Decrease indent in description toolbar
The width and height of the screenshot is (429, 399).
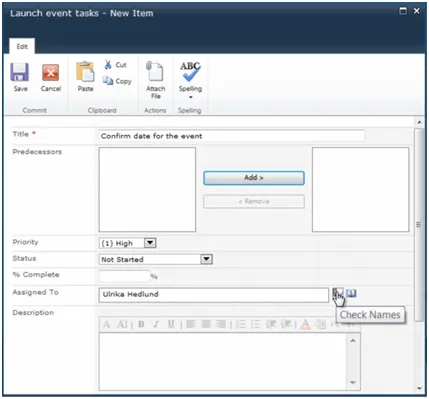(271, 324)
